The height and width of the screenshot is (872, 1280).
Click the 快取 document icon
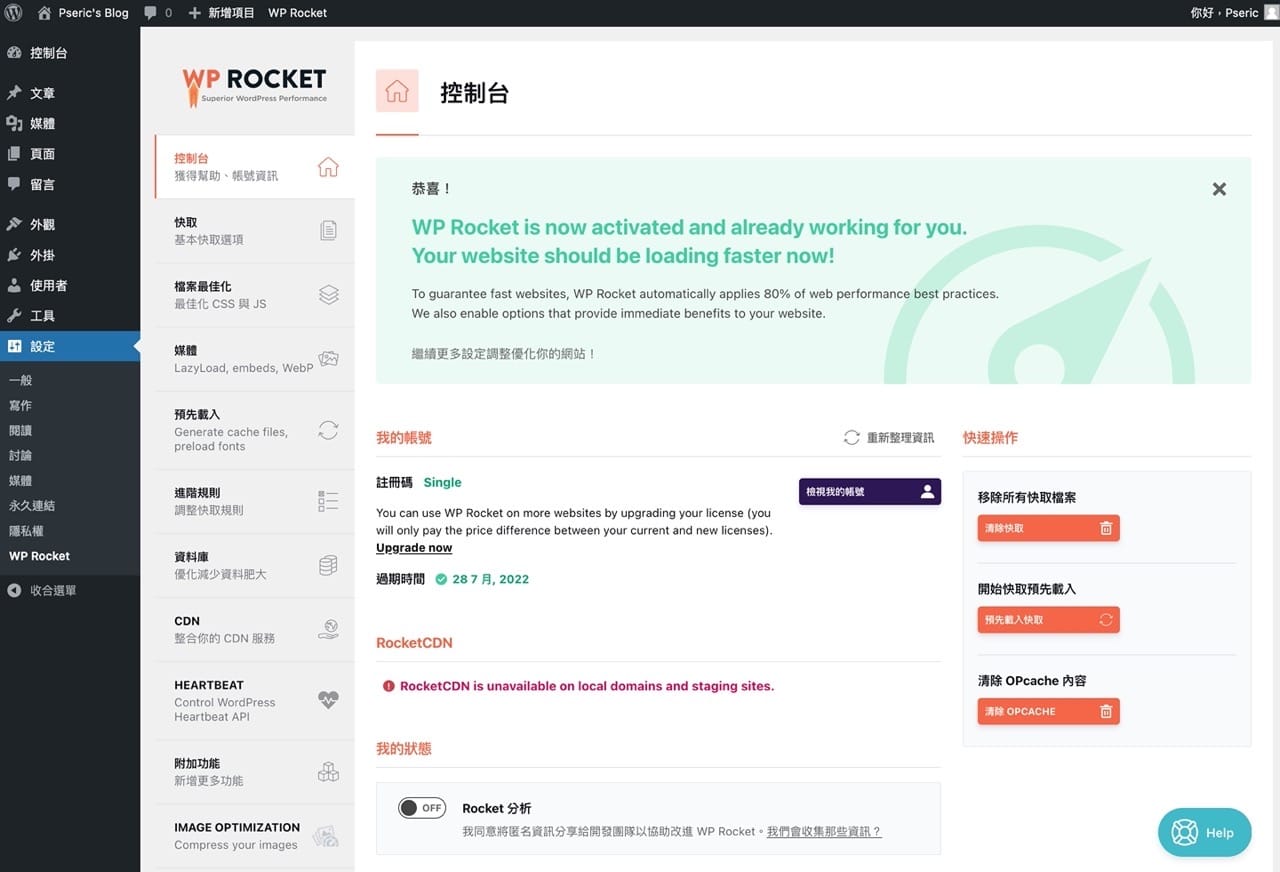(328, 231)
